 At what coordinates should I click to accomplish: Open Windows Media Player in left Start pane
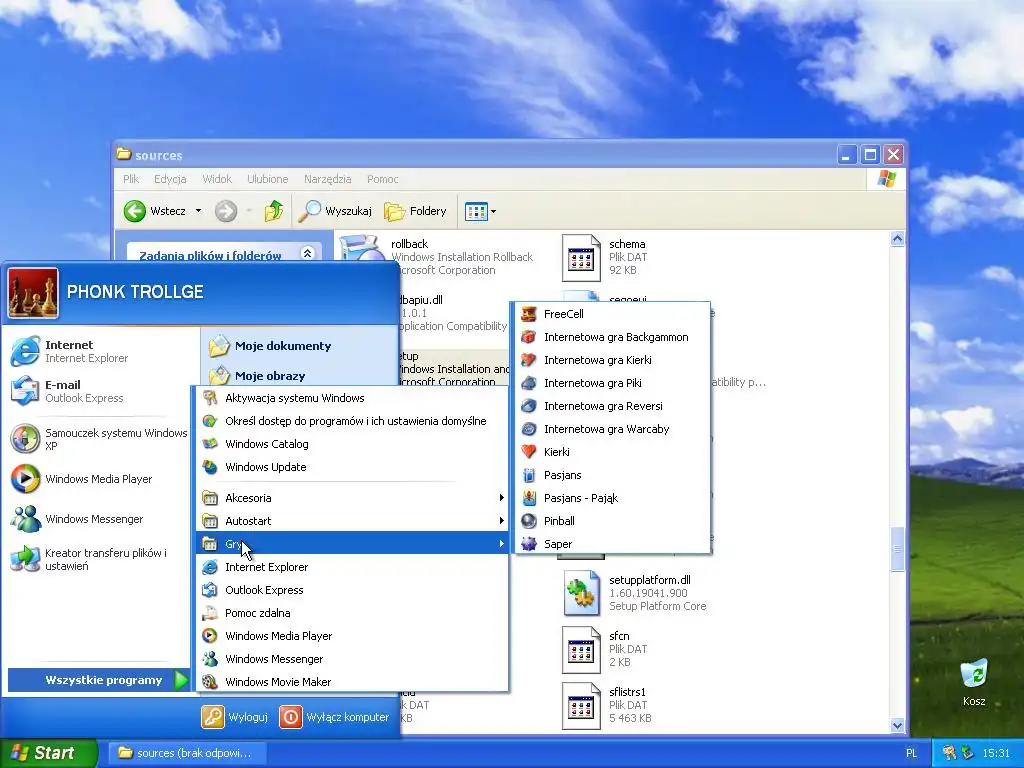[99, 479]
